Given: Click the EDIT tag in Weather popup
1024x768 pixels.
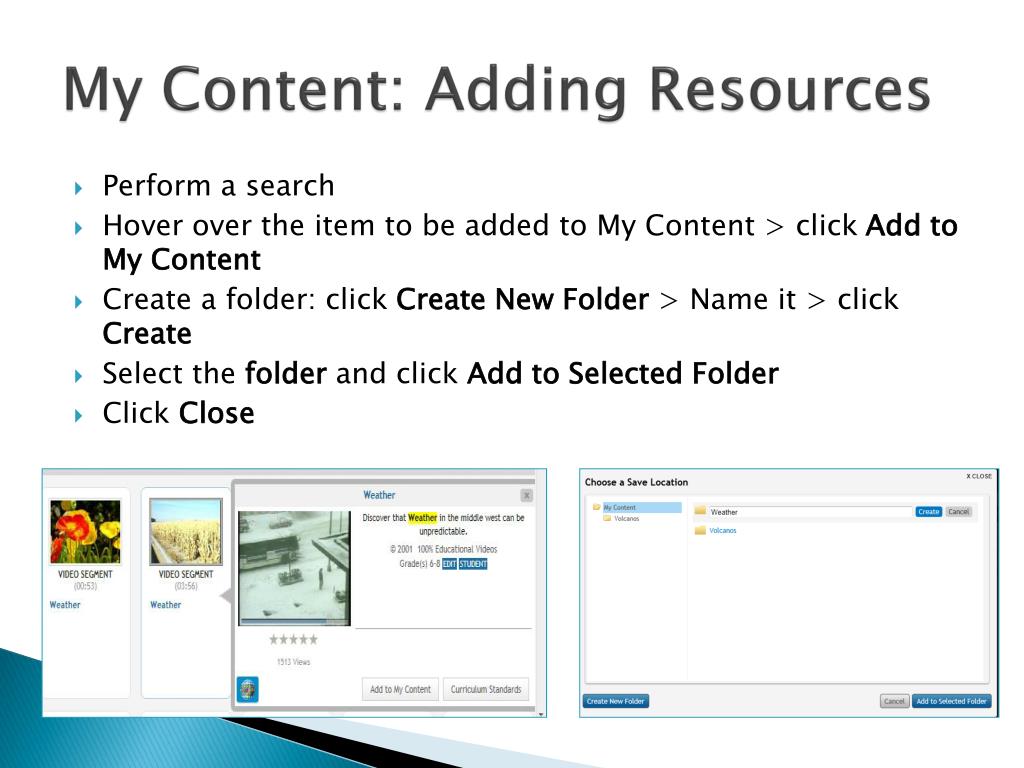Looking at the screenshot, I should pyautogui.click(x=449, y=564).
